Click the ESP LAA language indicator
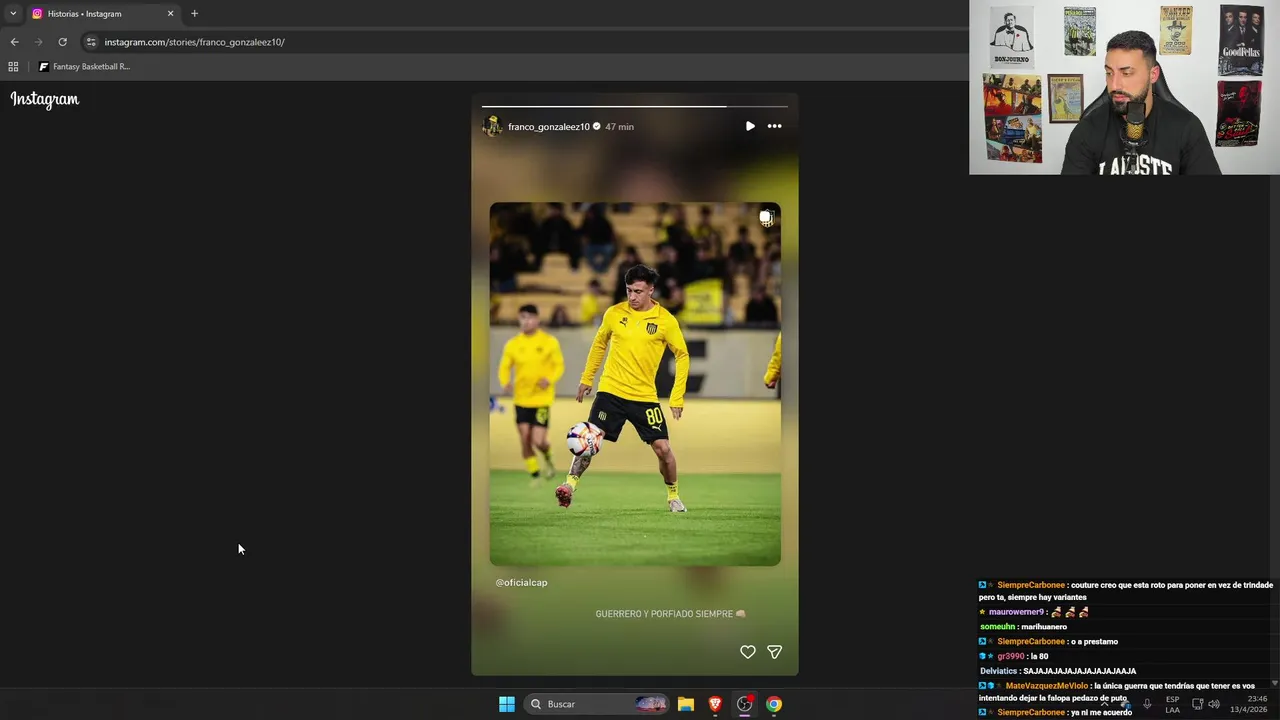Viewport: 1280px width, 720px height. point(1173,704)
